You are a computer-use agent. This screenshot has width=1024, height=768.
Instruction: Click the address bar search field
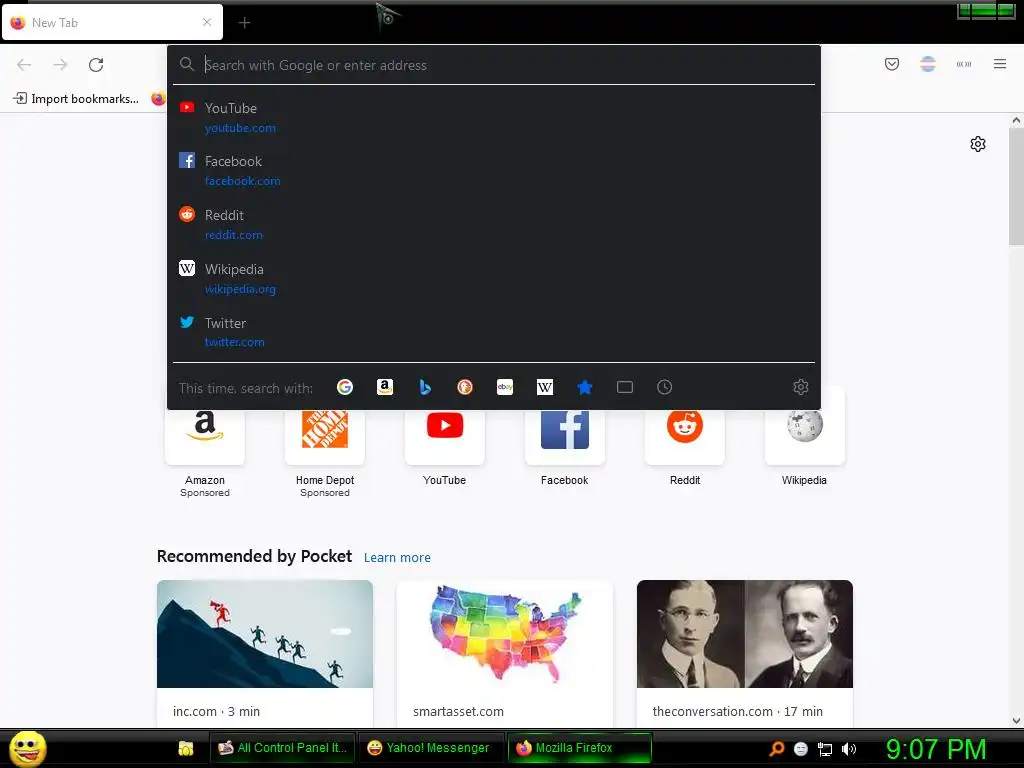coord(494,65)
